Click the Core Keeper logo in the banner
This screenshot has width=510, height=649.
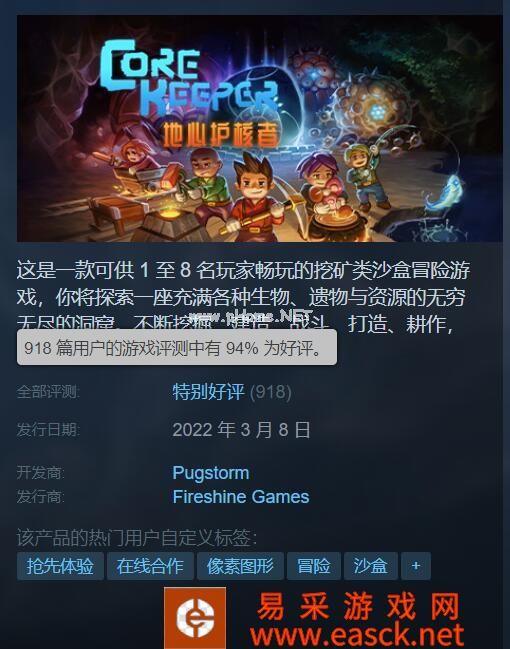[x=188, y=77]
